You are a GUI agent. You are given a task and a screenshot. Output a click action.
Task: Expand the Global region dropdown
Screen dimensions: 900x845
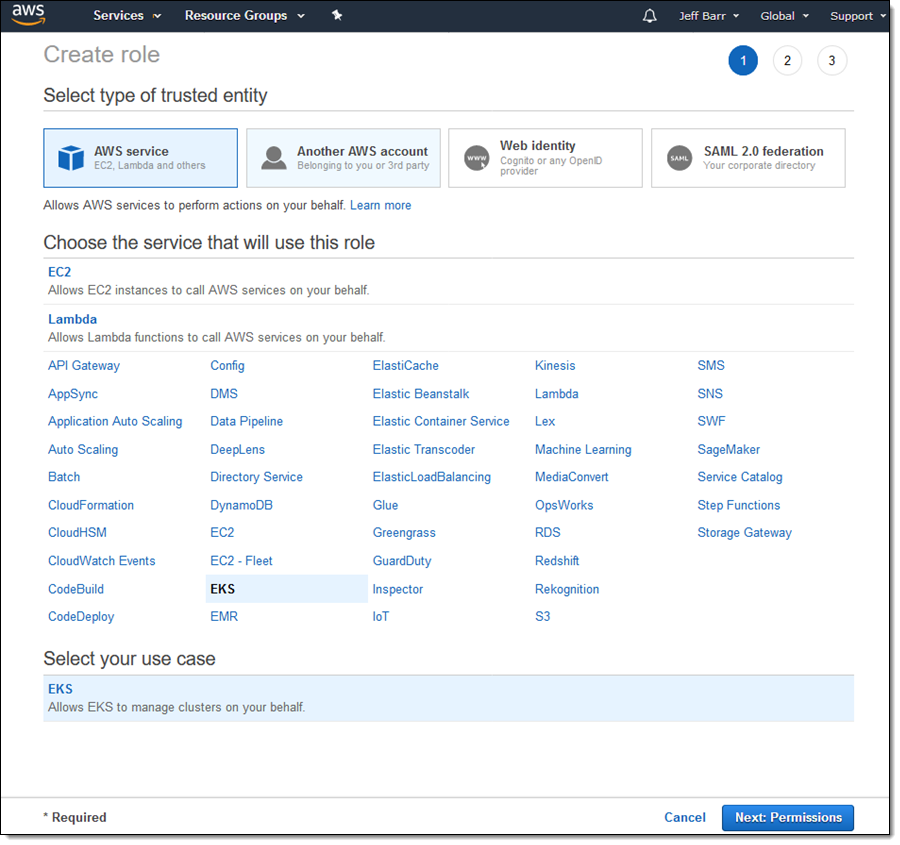(x=783, y=16)
